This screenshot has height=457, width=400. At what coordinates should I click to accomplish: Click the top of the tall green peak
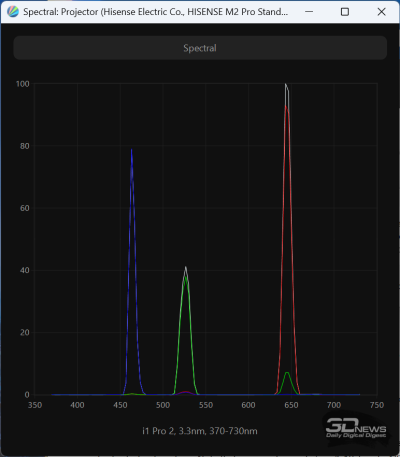coord(185,277)
